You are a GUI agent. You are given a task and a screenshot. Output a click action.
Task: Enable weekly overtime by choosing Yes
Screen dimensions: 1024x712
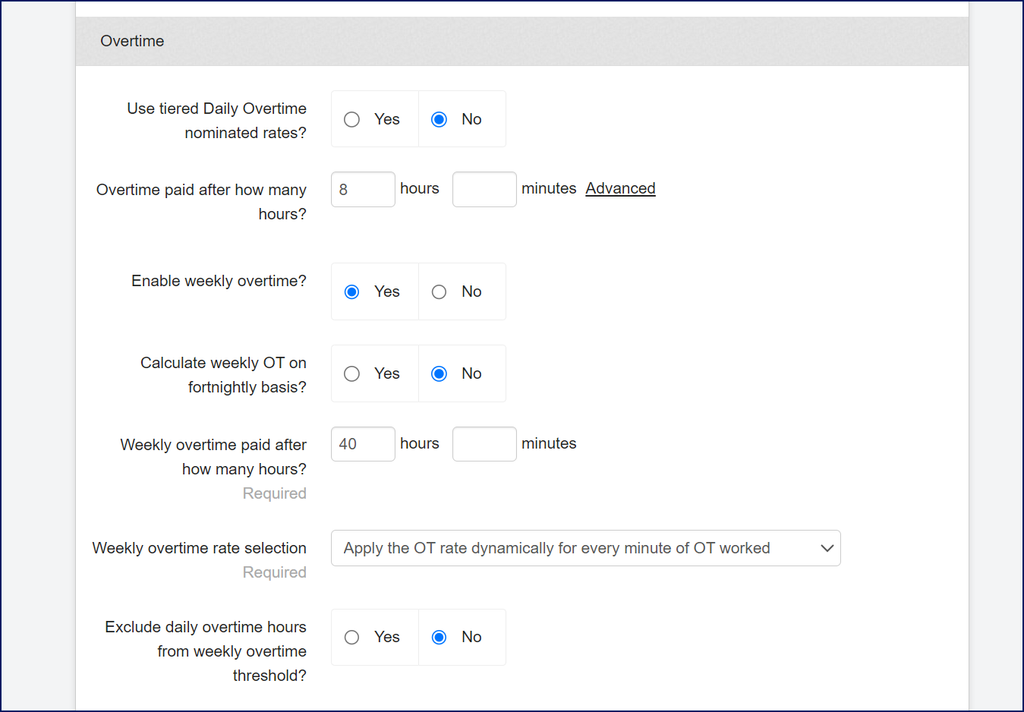(x=352, y=292)
